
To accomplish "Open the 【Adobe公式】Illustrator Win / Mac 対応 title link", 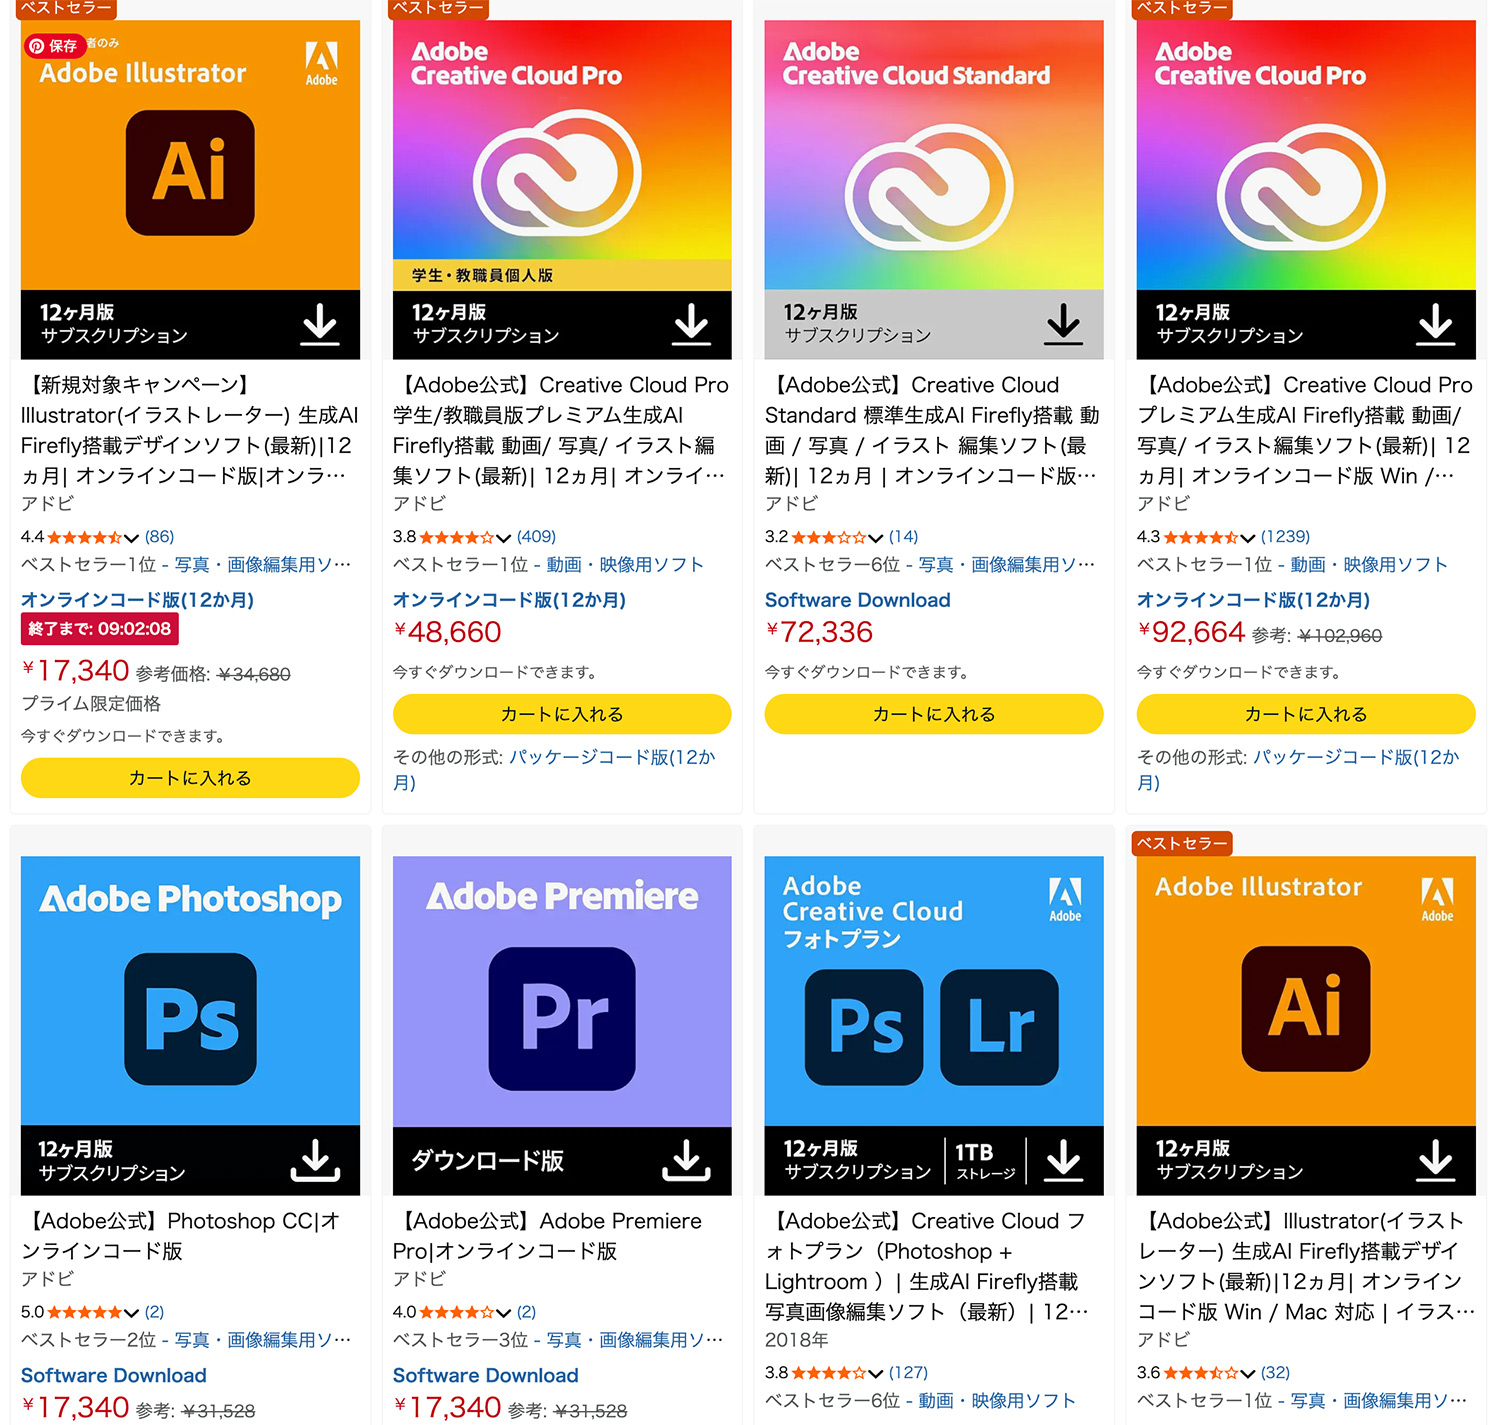I will 1306,1266.
